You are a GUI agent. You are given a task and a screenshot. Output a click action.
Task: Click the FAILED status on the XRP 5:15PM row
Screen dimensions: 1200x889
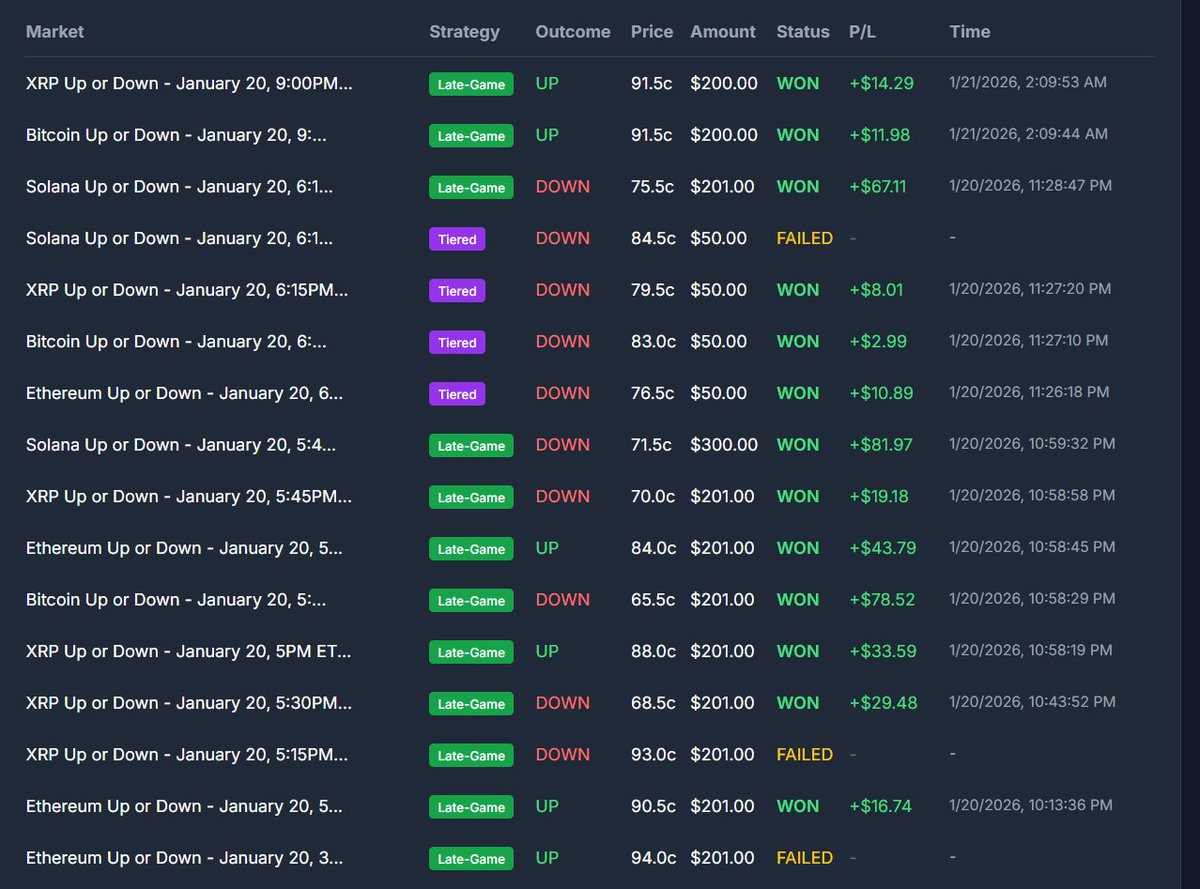click(804, 754)
